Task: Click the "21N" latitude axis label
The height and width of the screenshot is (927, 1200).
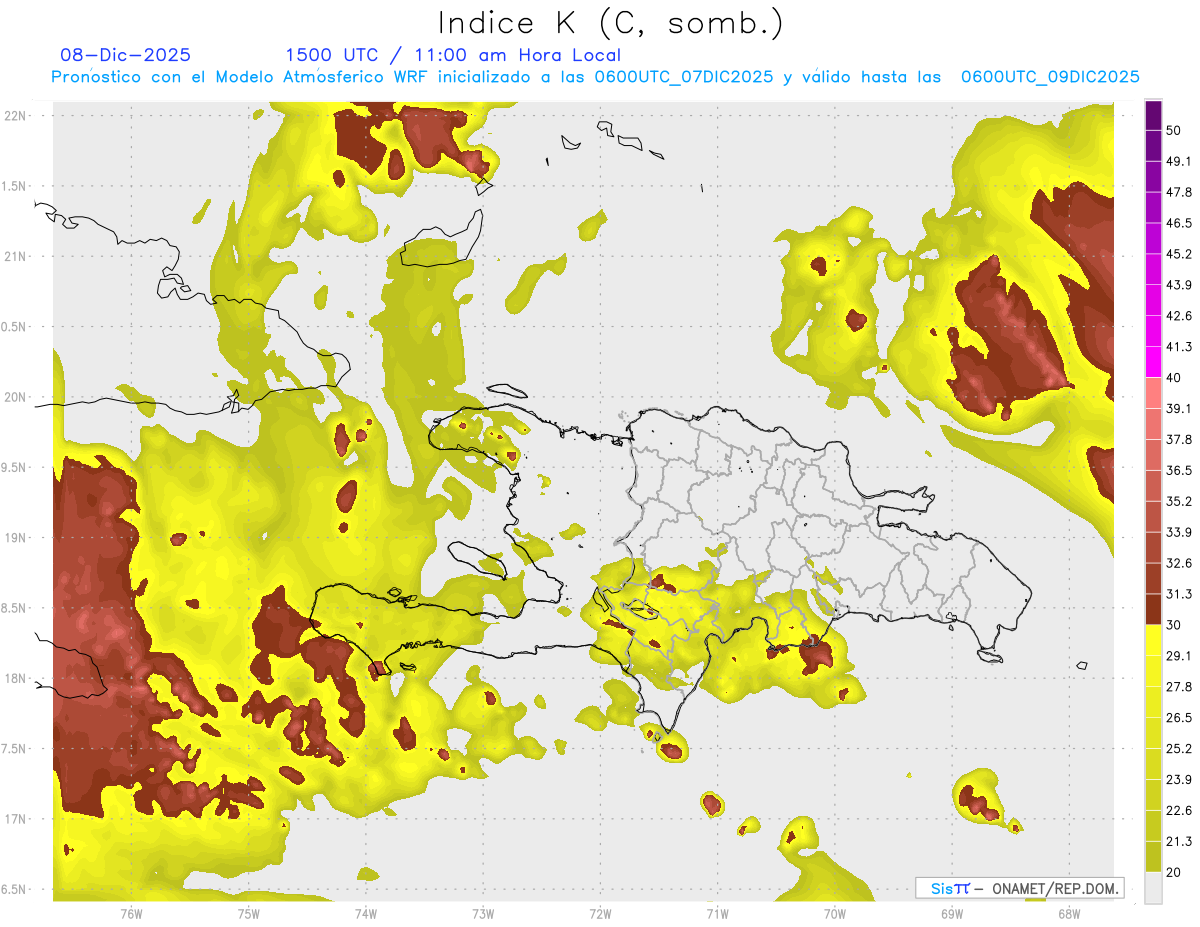Action: 14,256
